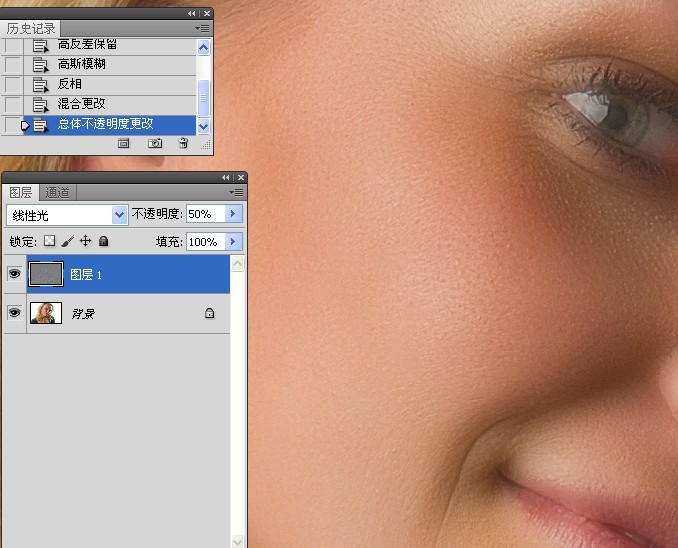
Task: Set history brush source for 混合更改
Action: [13, 105]
